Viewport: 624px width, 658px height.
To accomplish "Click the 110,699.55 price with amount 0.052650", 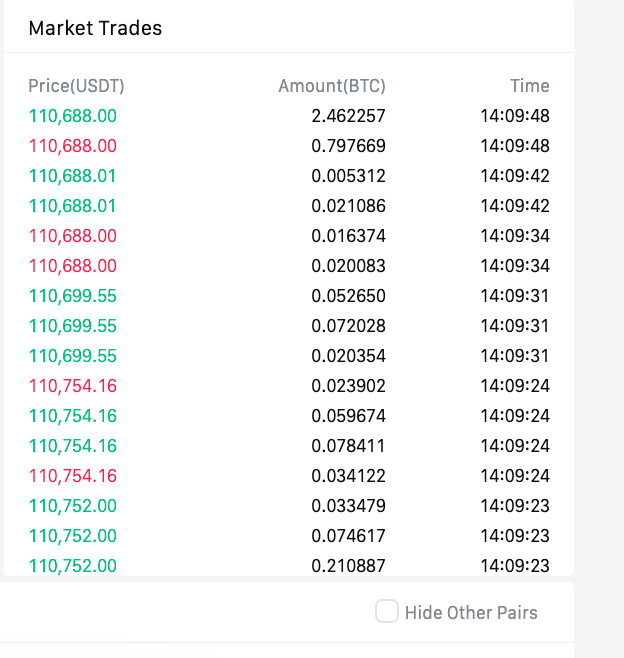I will pyautogui.click(x=73, y=296).
